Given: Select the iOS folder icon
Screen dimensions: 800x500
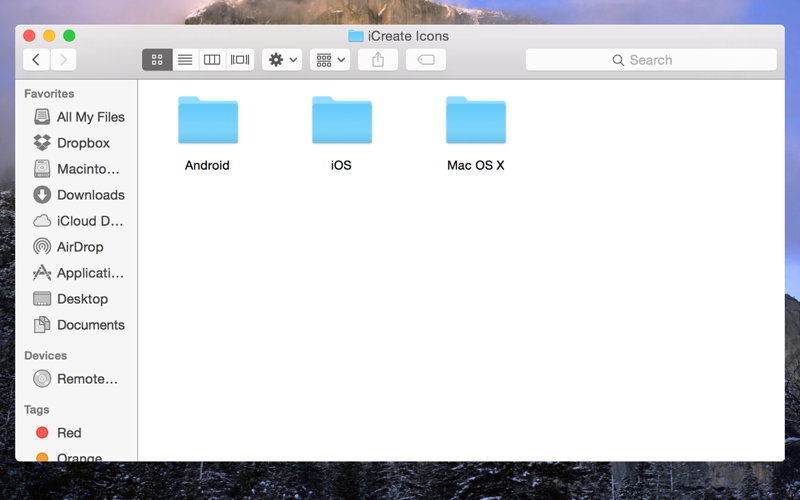Looking at the screenshot, I should [x=342, y=120].
